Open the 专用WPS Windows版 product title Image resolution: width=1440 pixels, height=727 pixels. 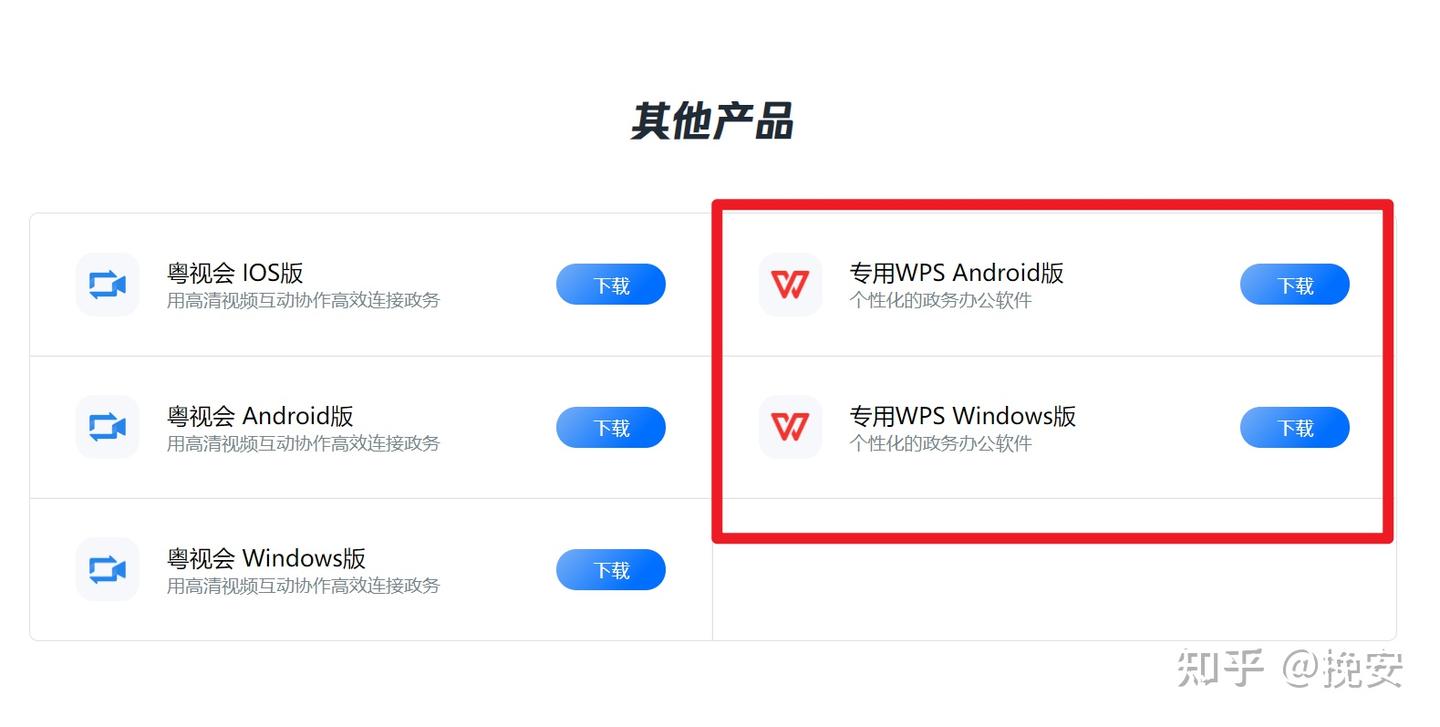[x=963, y=416]
